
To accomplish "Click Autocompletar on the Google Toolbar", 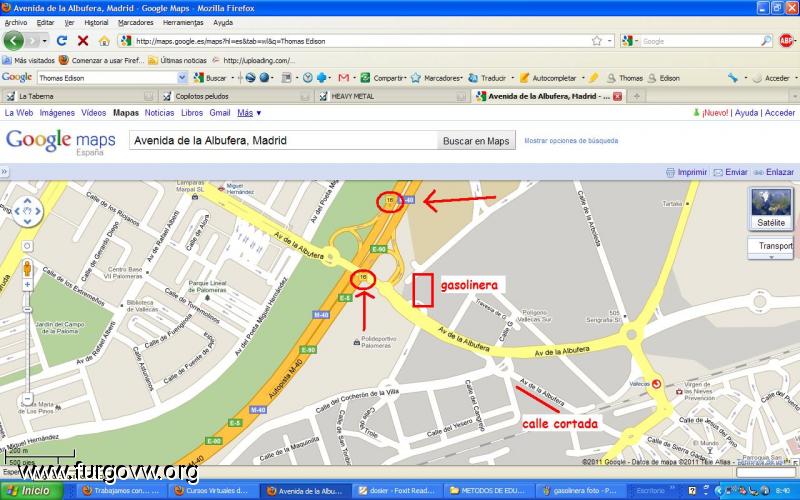I will [548, 78].
